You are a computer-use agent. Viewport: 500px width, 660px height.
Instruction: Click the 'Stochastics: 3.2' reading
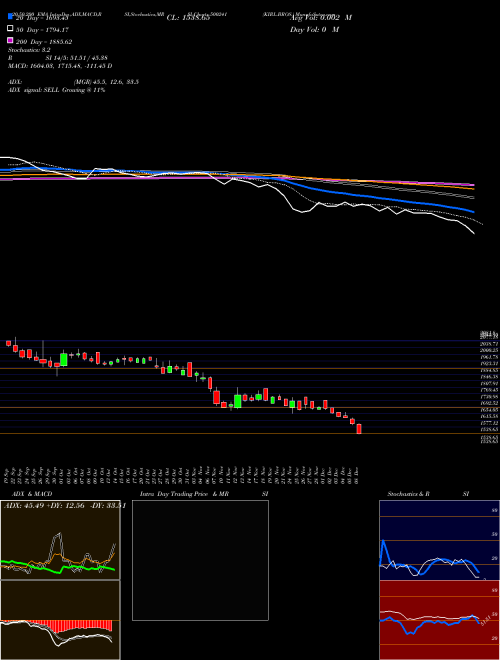click(x=29, y=50)
